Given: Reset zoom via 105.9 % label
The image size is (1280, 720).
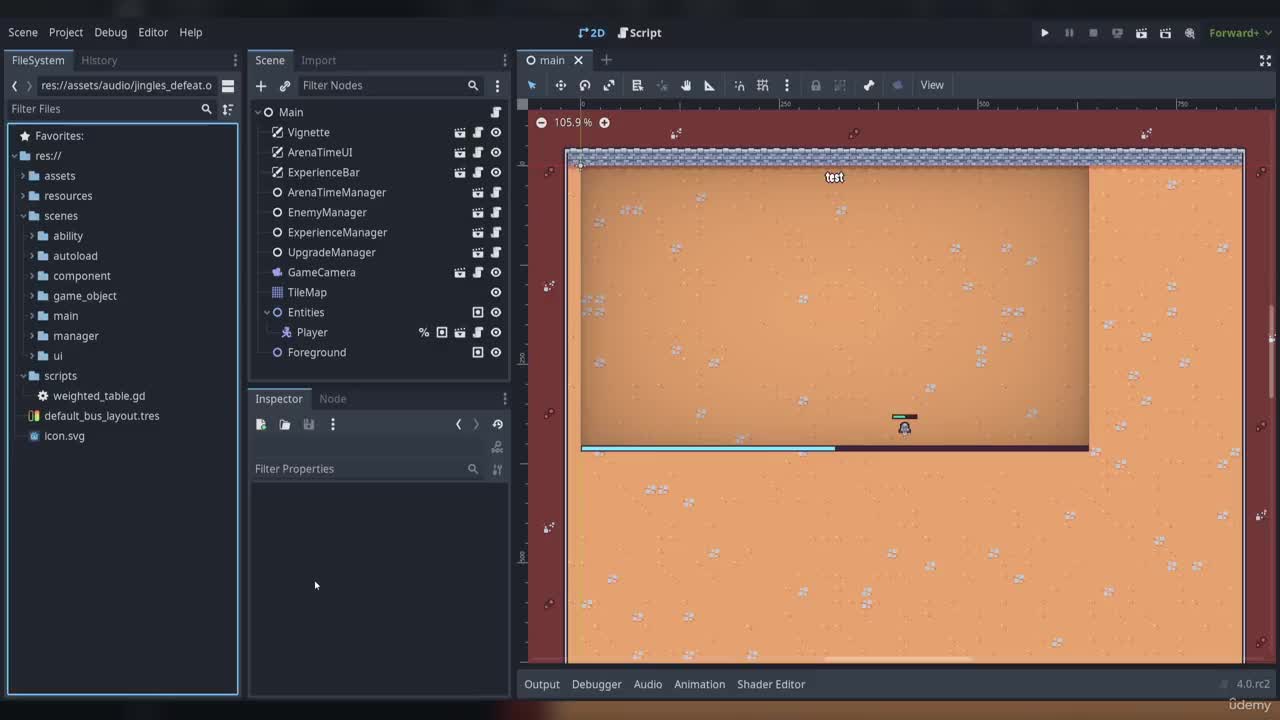Looking at the screenshot, I should [x=573, y=122].
